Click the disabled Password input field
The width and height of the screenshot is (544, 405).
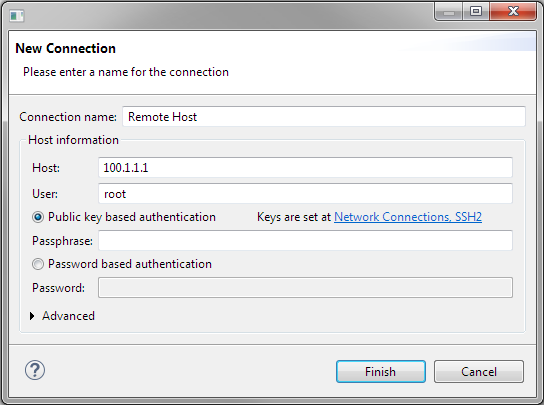pyautogui.click(x=305, y=287)
